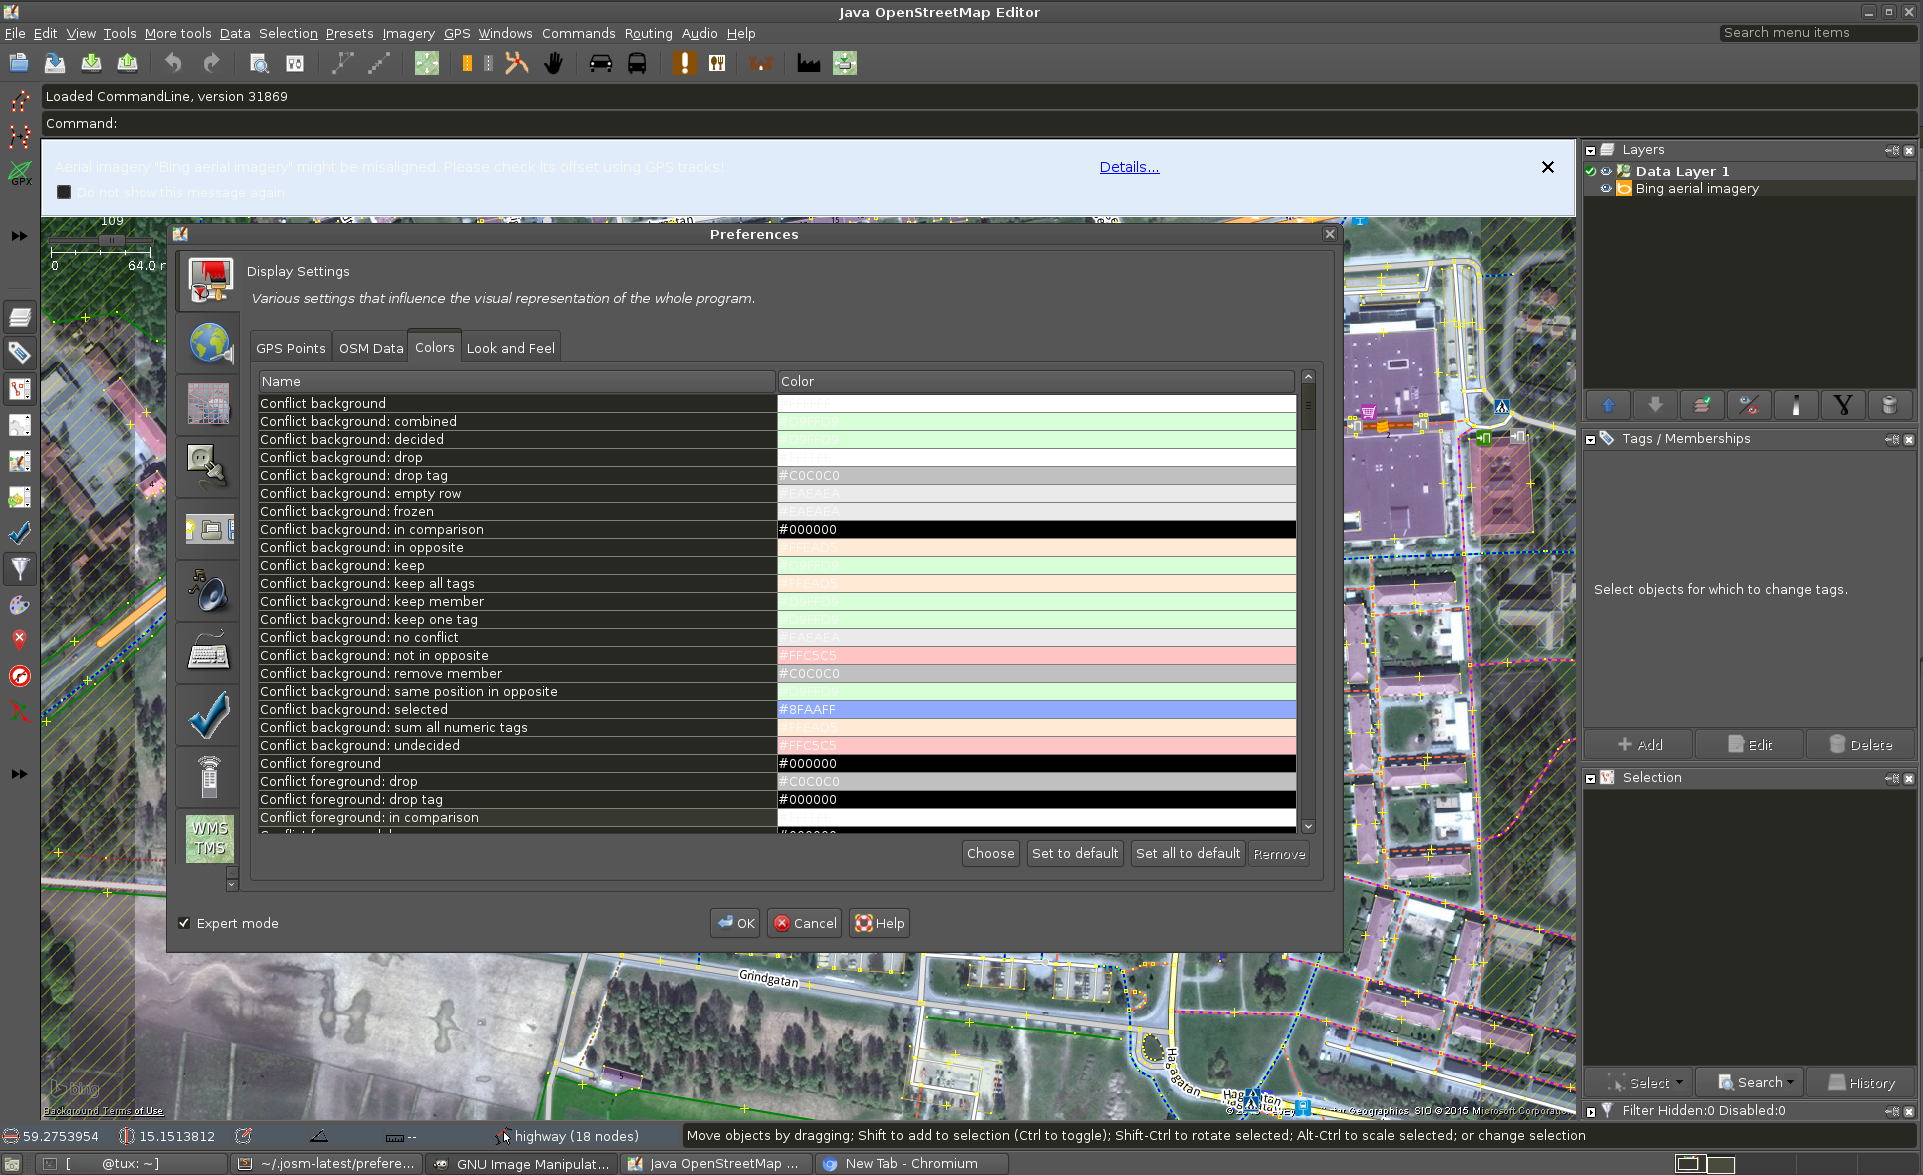
Task: Open the Imagery menu
Action: coord(408,33)
